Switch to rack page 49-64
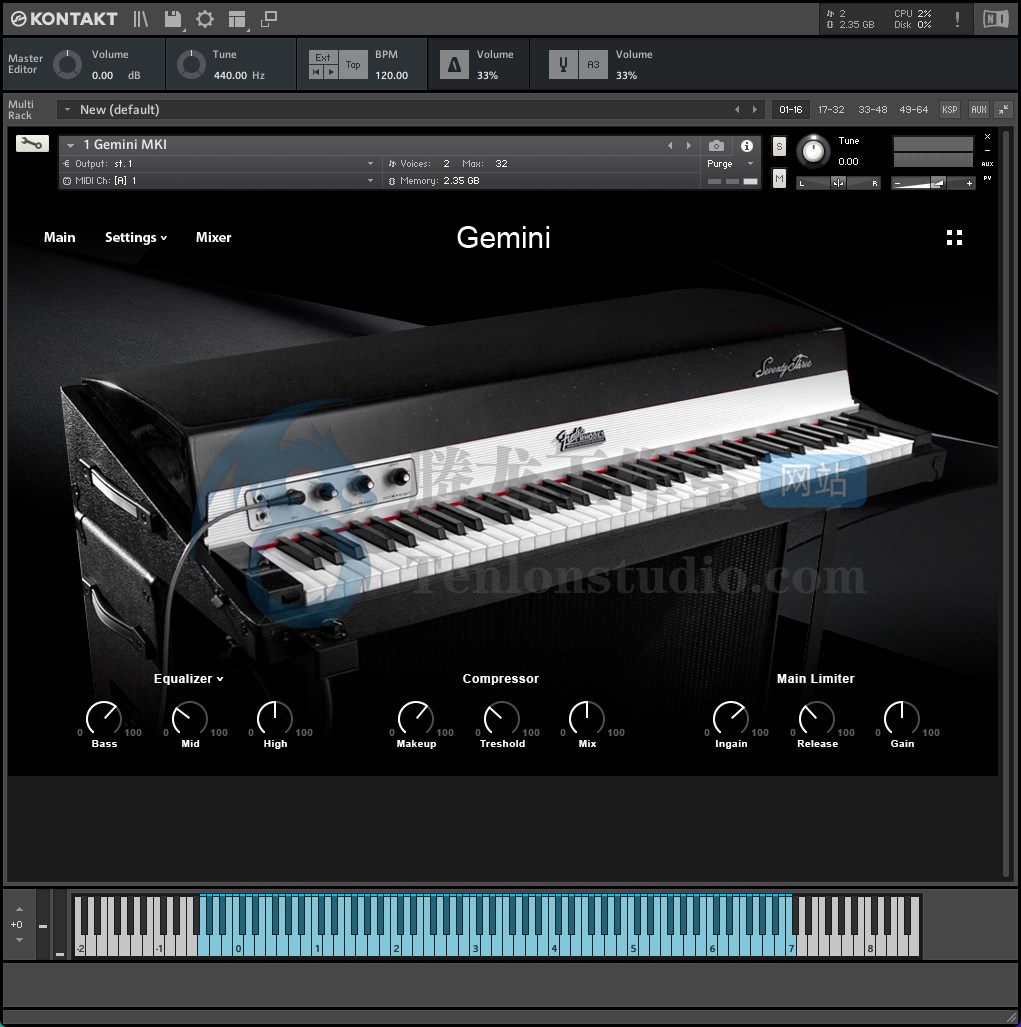Image resolution: width=1021 pixels, height=1027 pixels. pos(914,109)
